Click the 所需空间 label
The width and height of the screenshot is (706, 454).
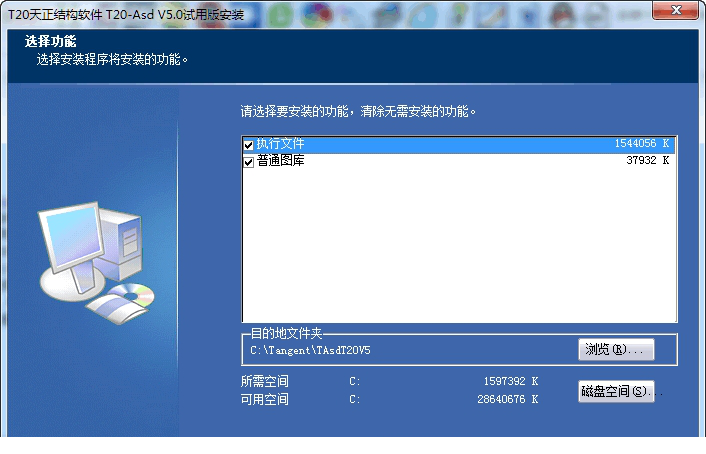(x=264, y=381)
